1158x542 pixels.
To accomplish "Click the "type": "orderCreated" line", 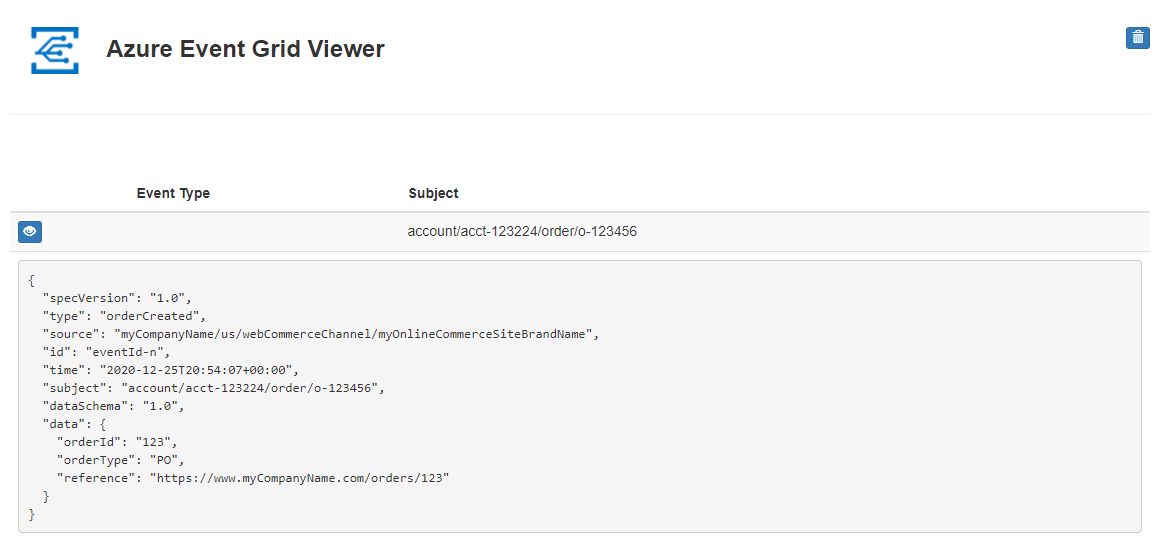I will pyautogui.click(x=125, y=316).
